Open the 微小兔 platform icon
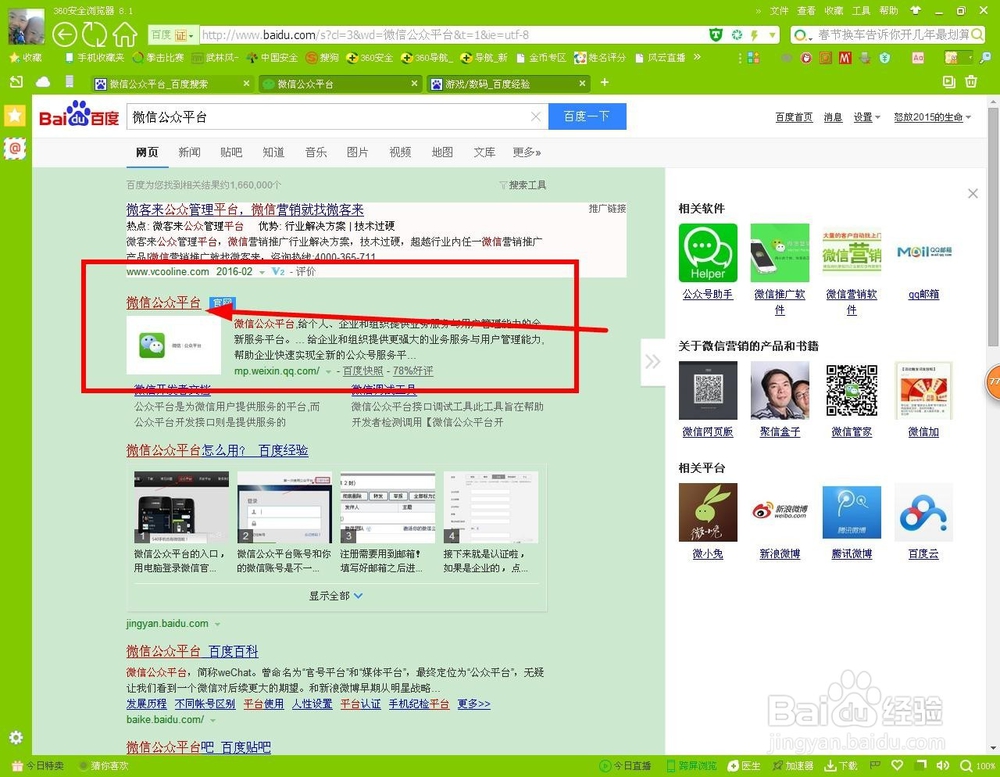 point(708,512)
